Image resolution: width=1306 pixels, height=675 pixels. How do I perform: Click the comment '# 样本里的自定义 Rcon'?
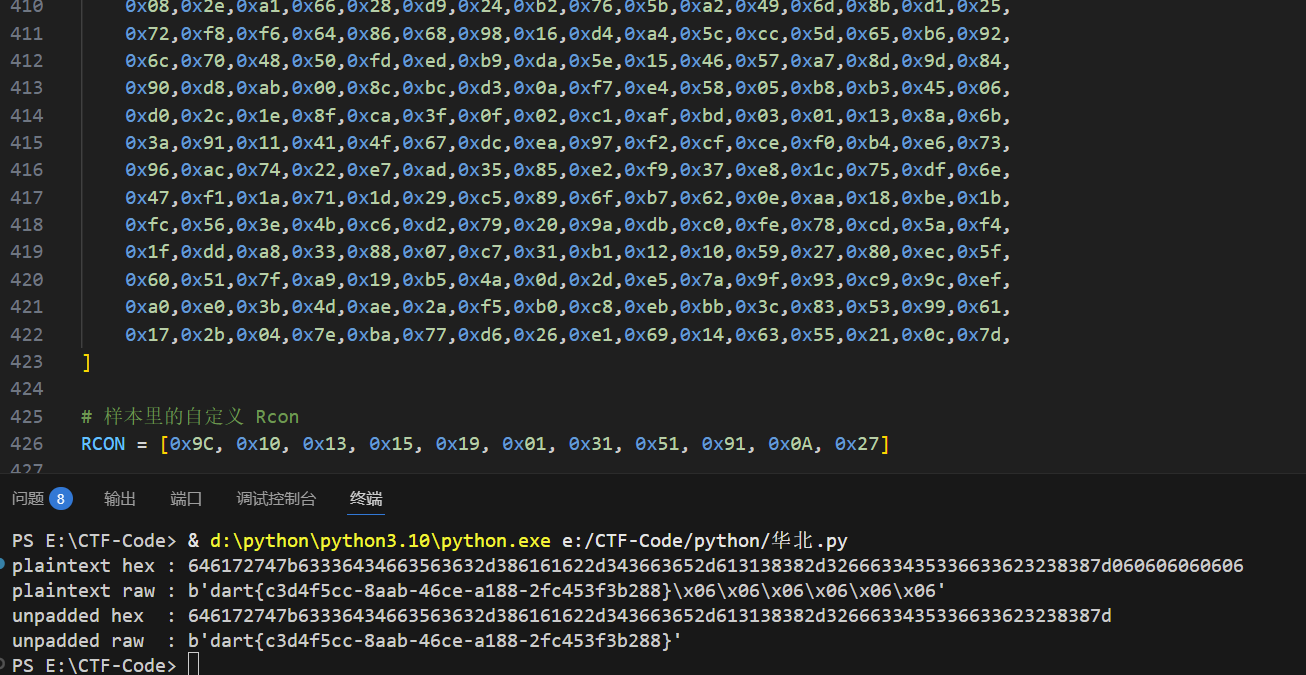190,416
